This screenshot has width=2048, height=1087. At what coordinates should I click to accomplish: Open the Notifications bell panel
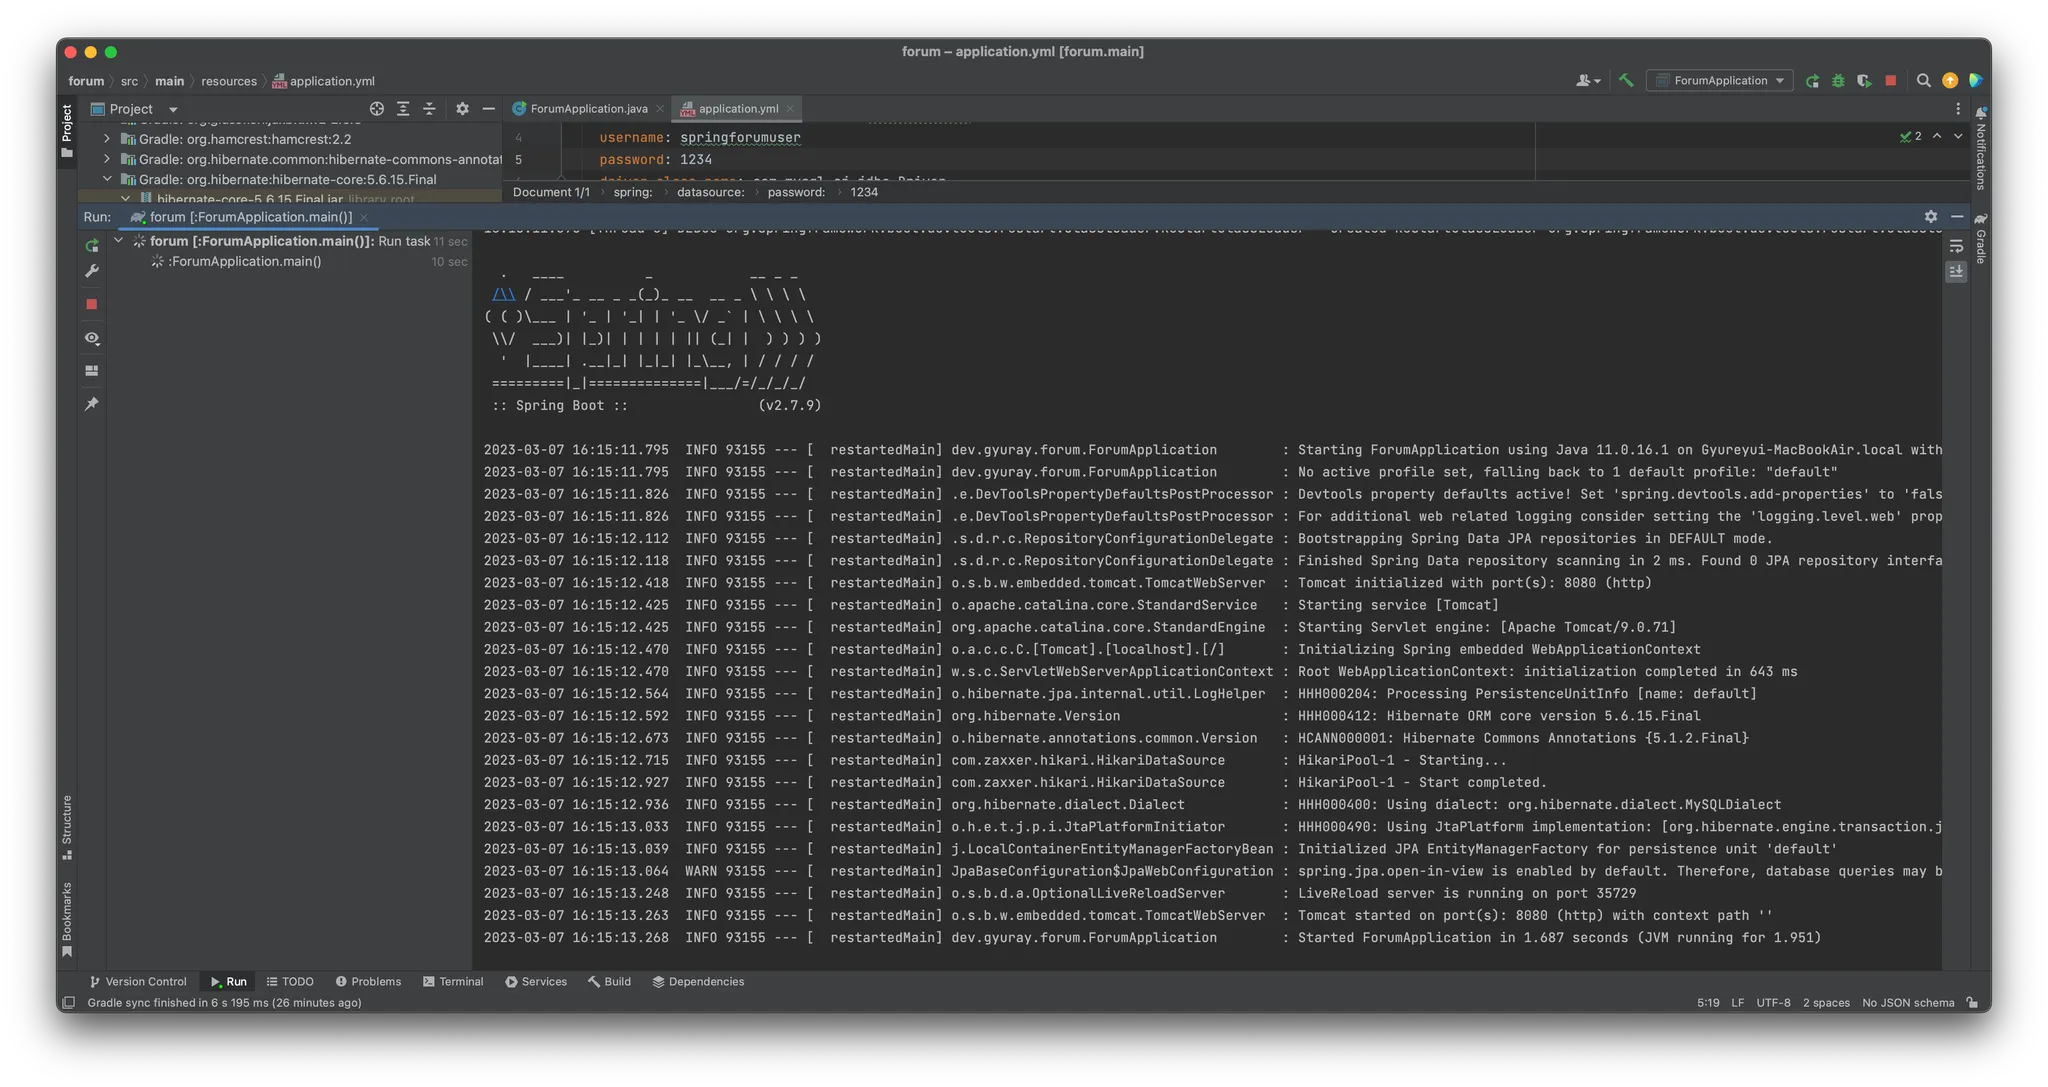coord(1980,113)
